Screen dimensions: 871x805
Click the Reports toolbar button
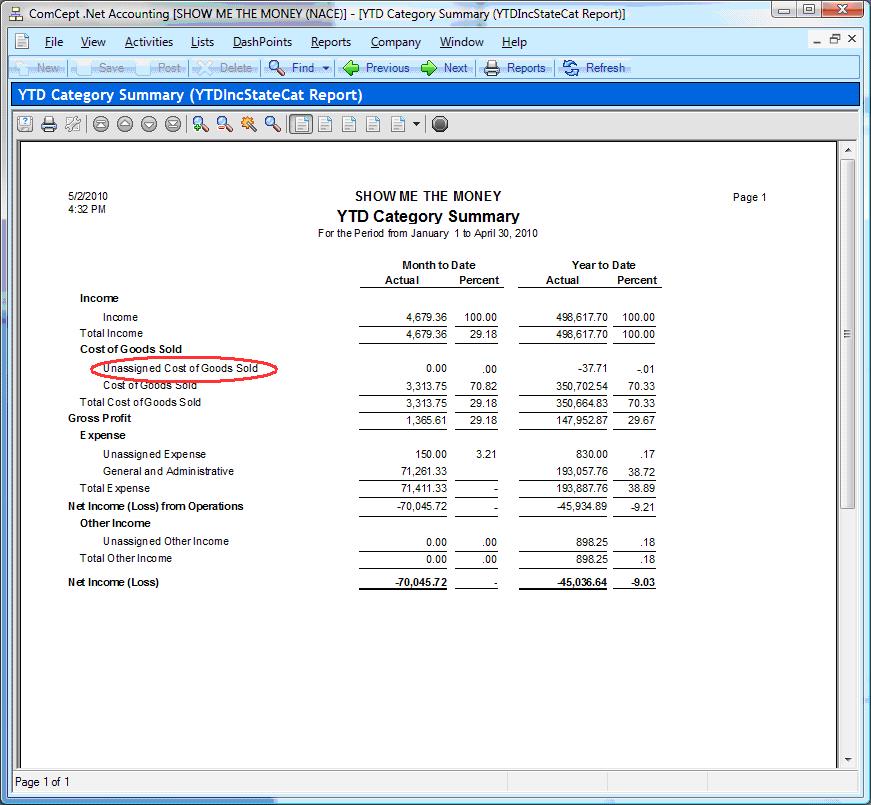click(x=515, y=68)
